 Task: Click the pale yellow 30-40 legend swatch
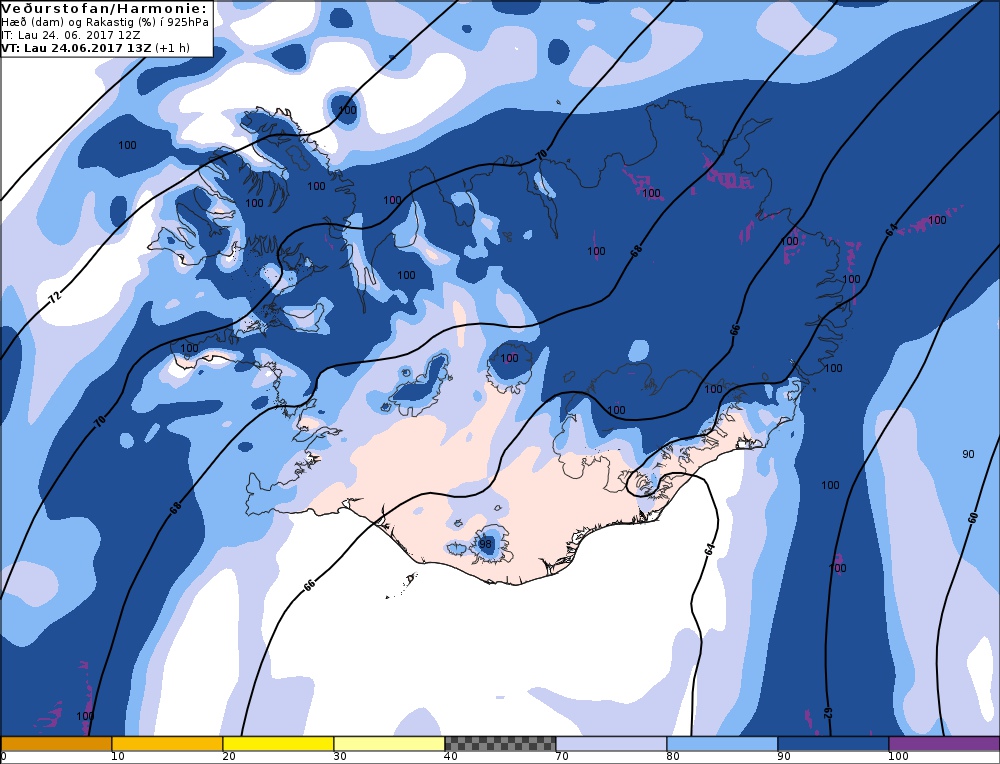(x=389, y=744)
